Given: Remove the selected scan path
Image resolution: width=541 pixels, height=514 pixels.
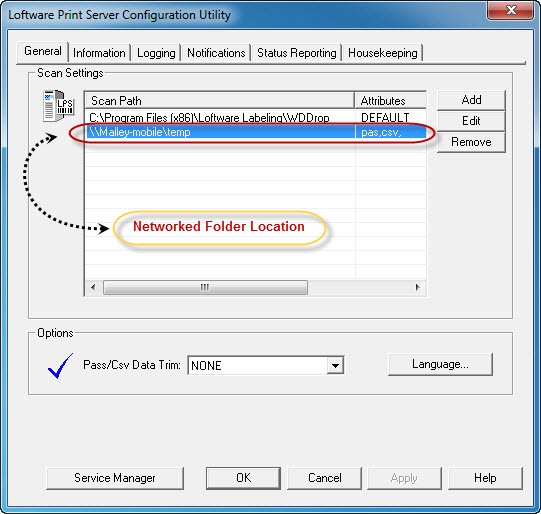Looking at the screenshot, I should (x=471, y=142).
